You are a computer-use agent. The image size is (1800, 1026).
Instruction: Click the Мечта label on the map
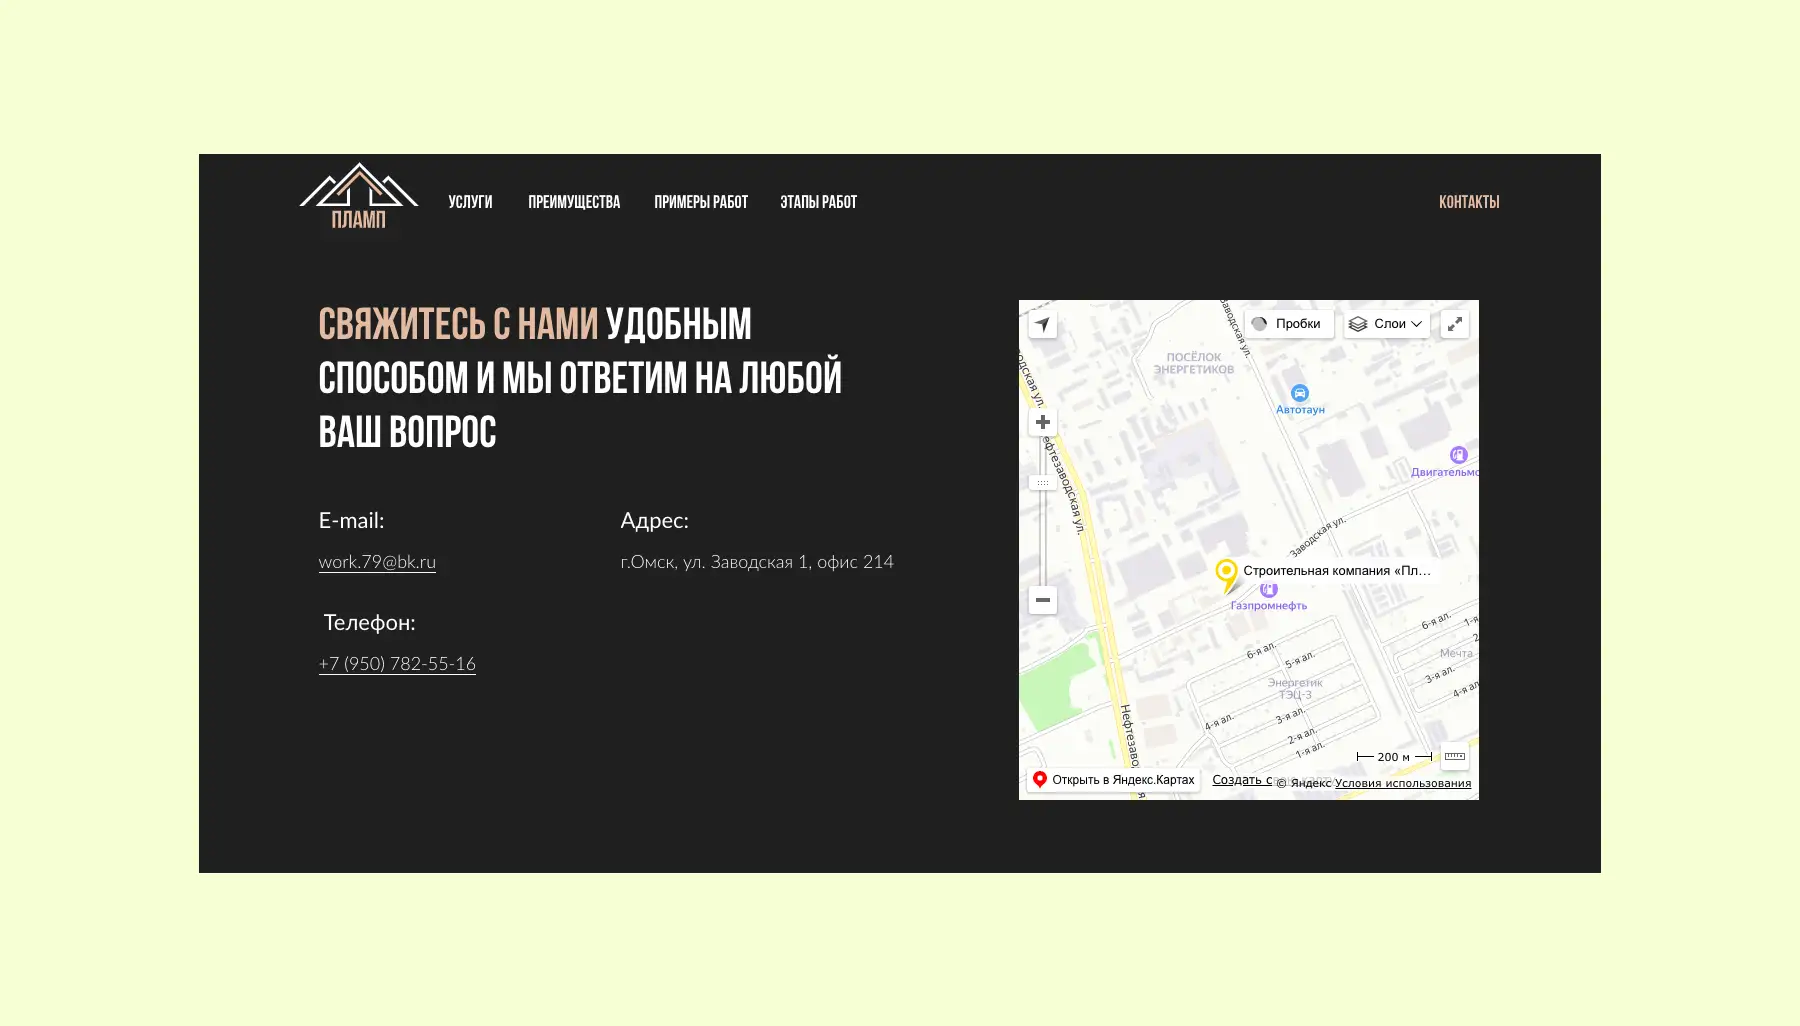click(x=1456, y=653)
